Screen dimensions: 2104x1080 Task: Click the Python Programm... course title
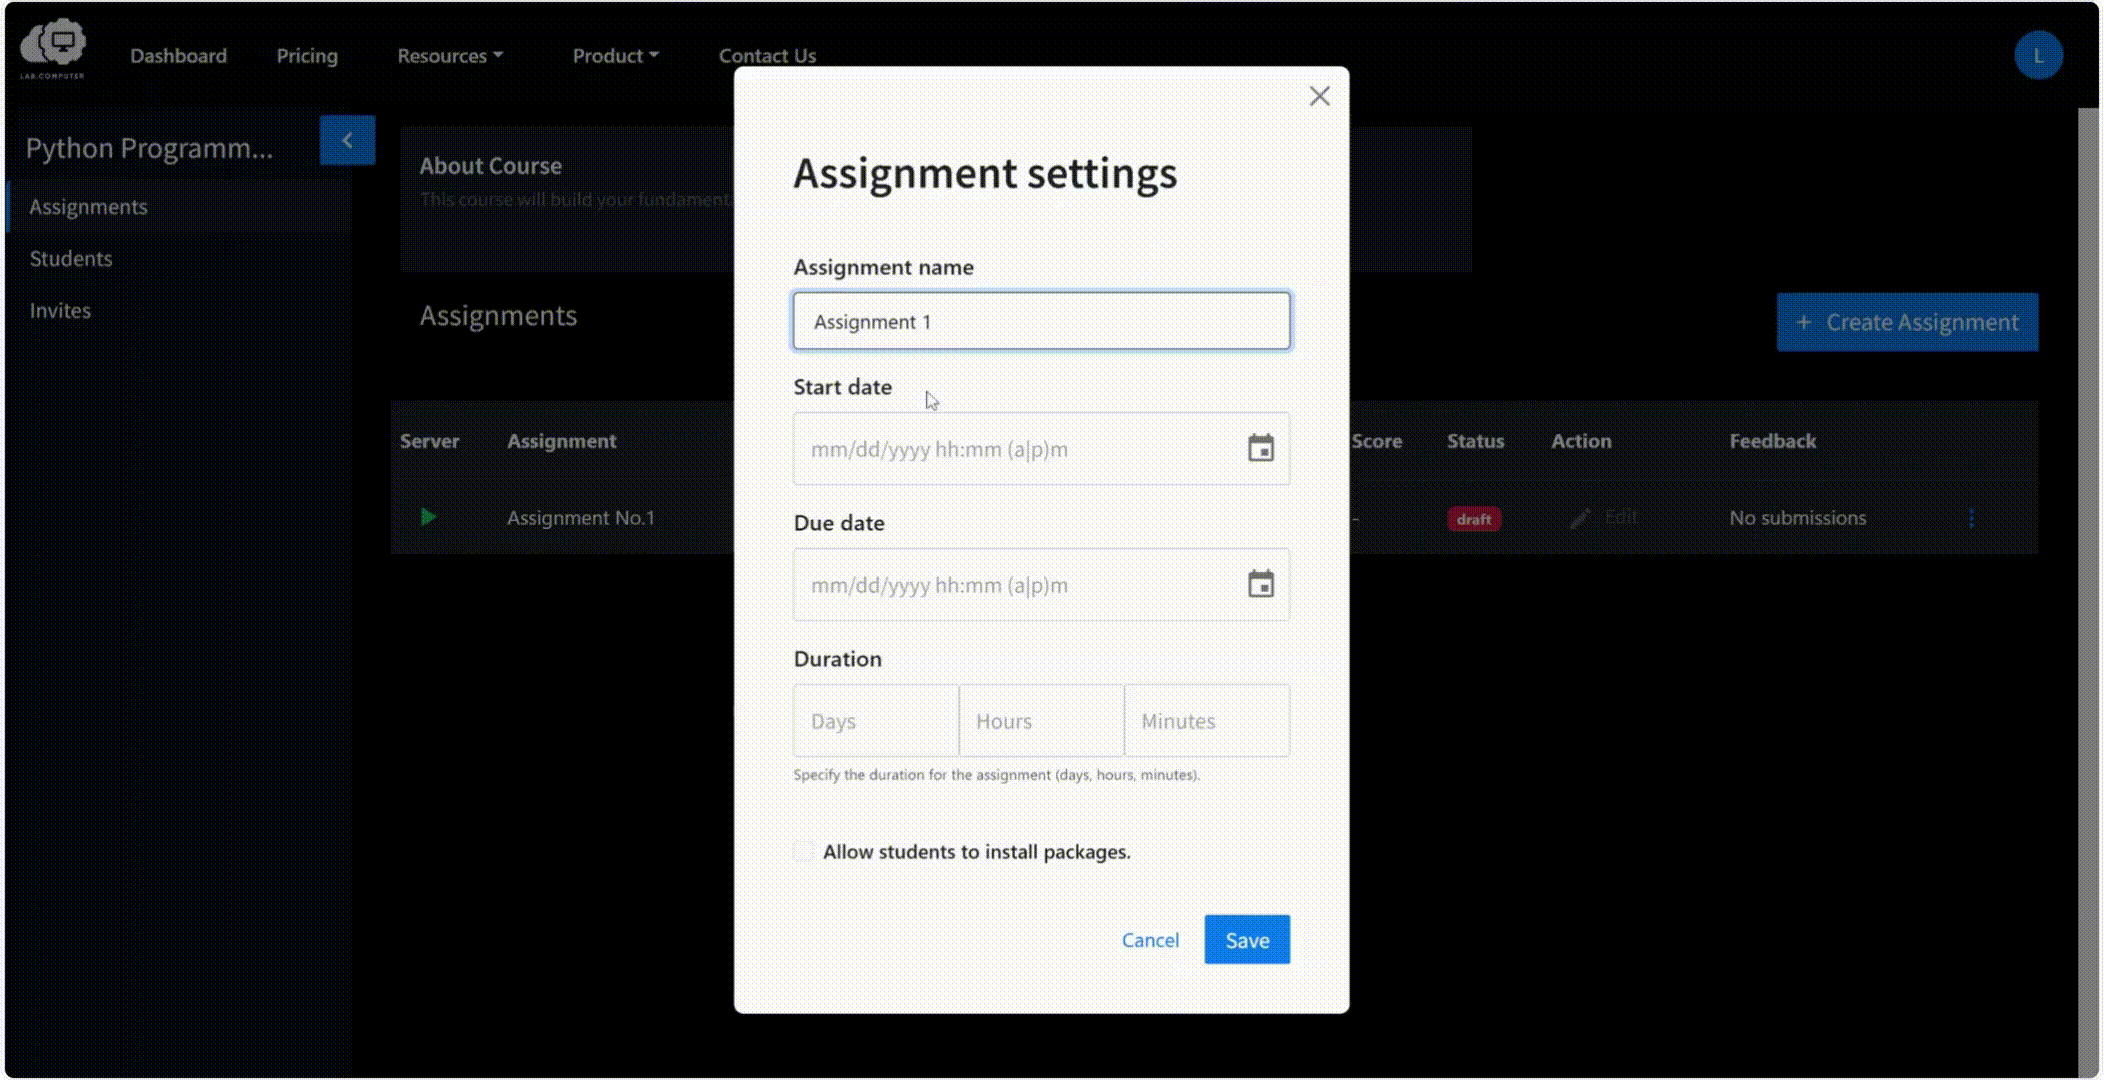pyautogui.click(x=149, y=148)
